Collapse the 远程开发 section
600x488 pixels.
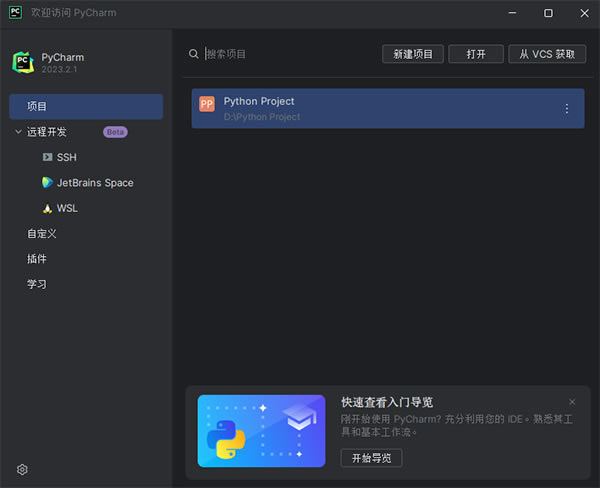tap(18, 132)
